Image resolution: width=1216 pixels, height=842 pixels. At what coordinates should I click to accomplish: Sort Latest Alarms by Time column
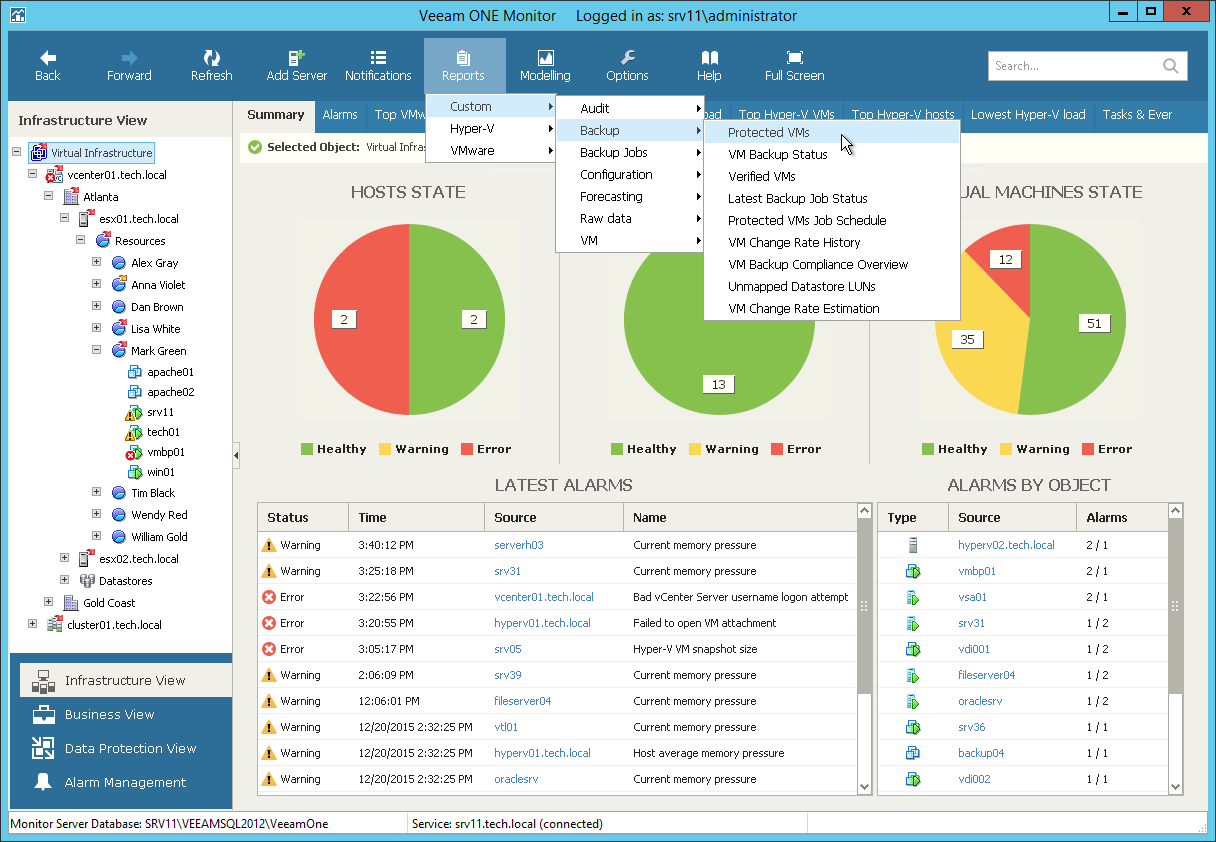[416, 518]
